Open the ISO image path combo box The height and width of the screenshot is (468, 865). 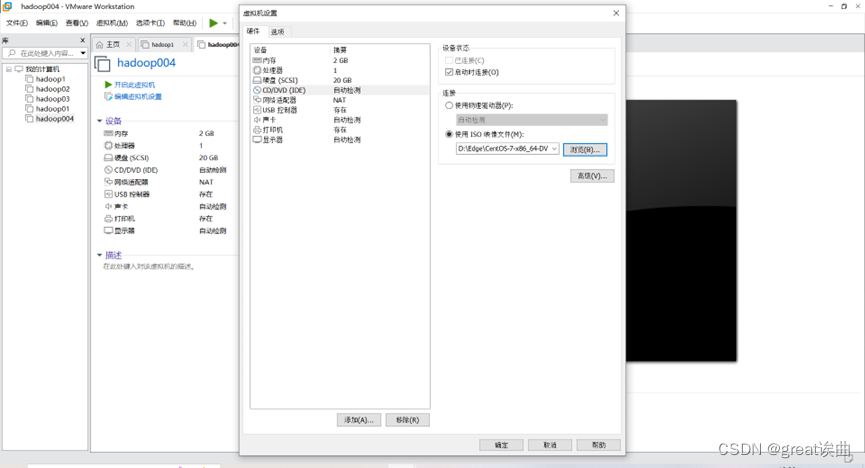tap(508, 148)
